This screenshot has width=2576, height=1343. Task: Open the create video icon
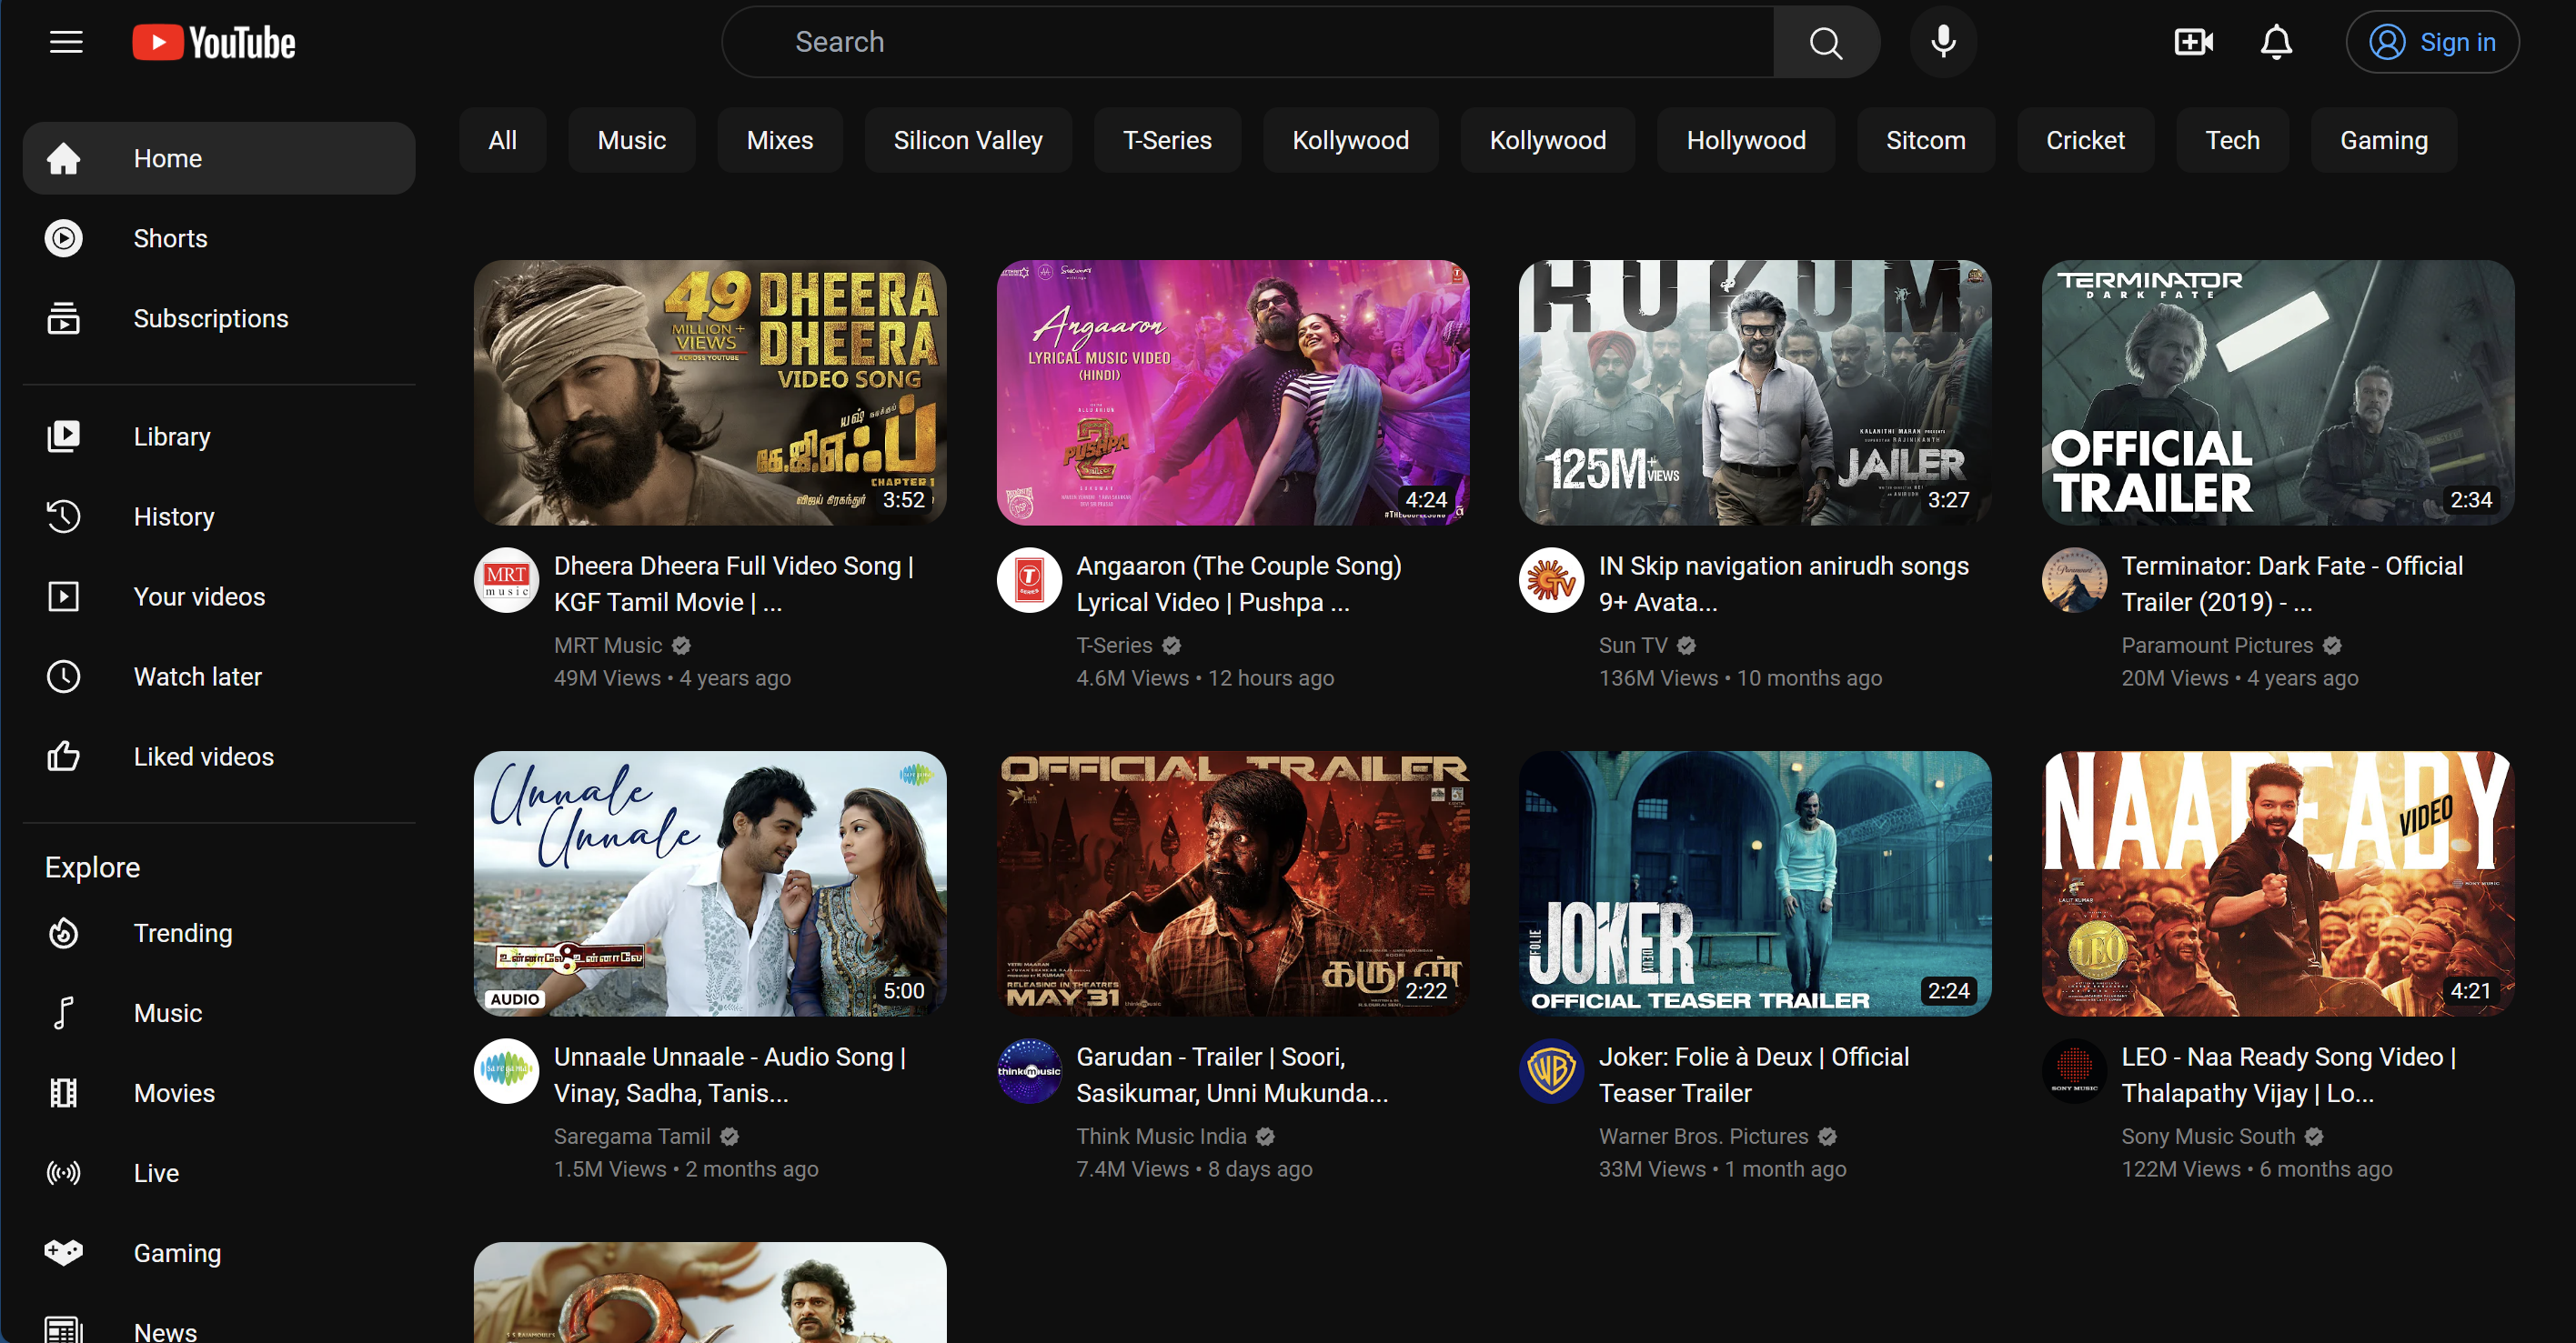click(2193, 42)
